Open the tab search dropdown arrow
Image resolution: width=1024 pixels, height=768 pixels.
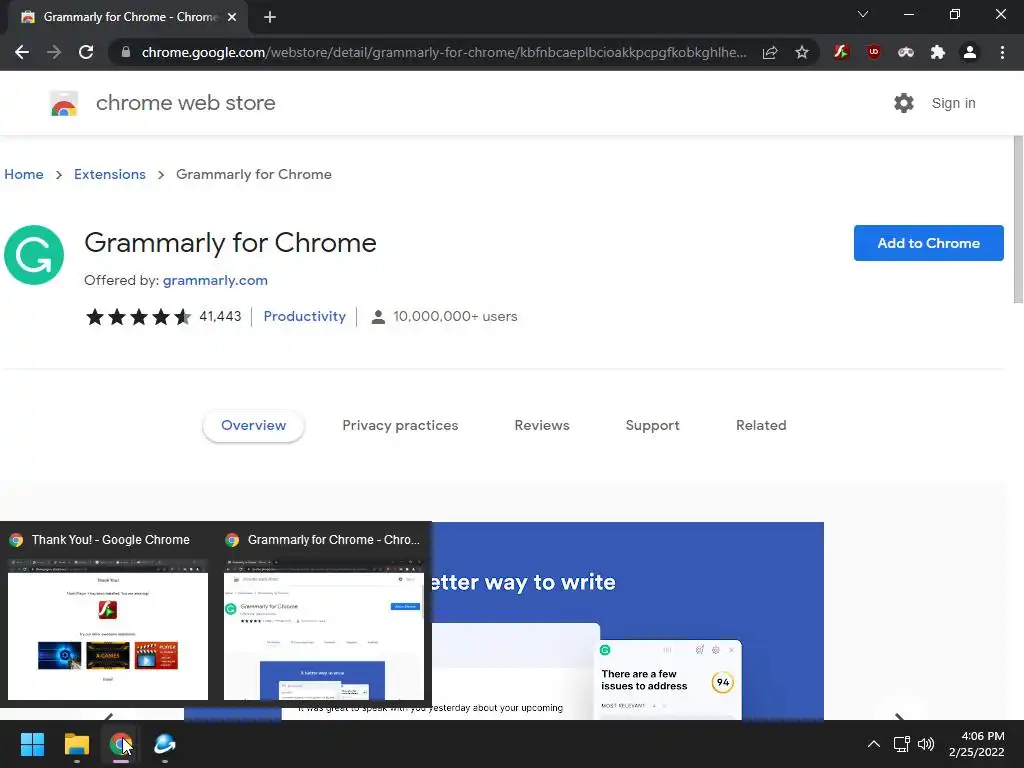point(863,14)
